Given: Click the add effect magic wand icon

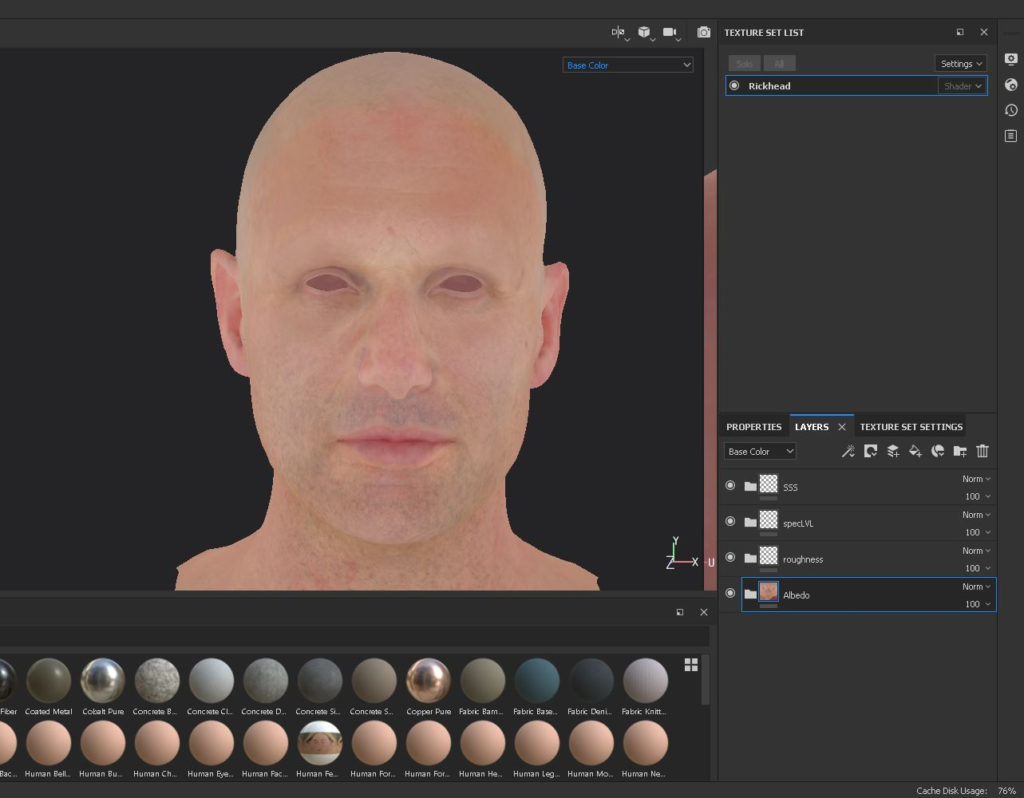Looking at the screenshot, I should [x=848, y=451].
